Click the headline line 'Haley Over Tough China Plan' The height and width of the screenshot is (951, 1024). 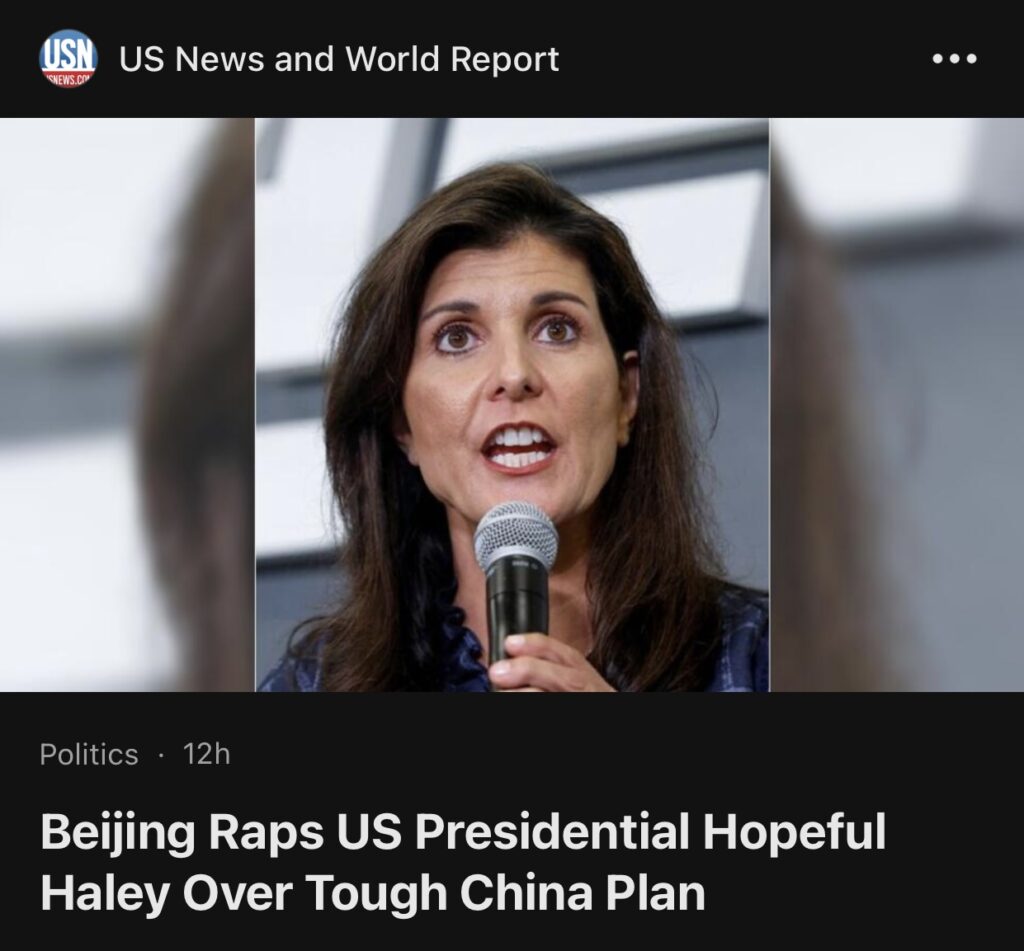pyautogui.click(x=373, y=893)
